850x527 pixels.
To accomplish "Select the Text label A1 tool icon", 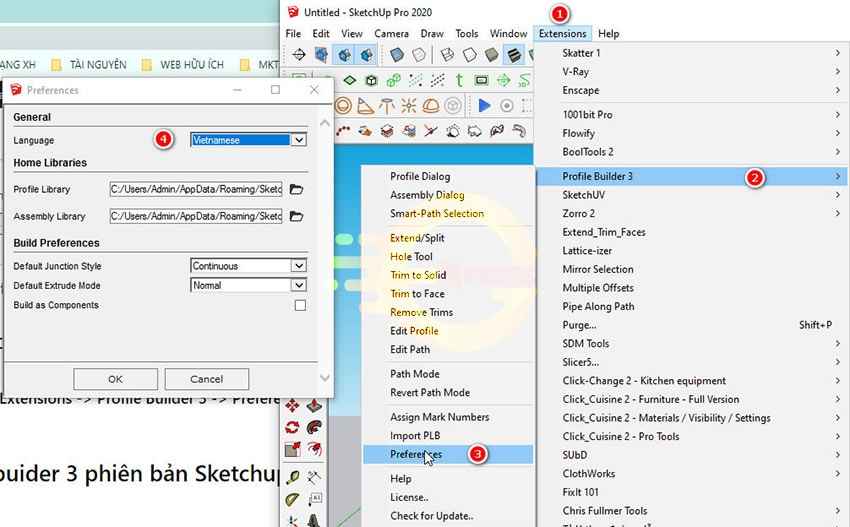I will pos(314,499).
